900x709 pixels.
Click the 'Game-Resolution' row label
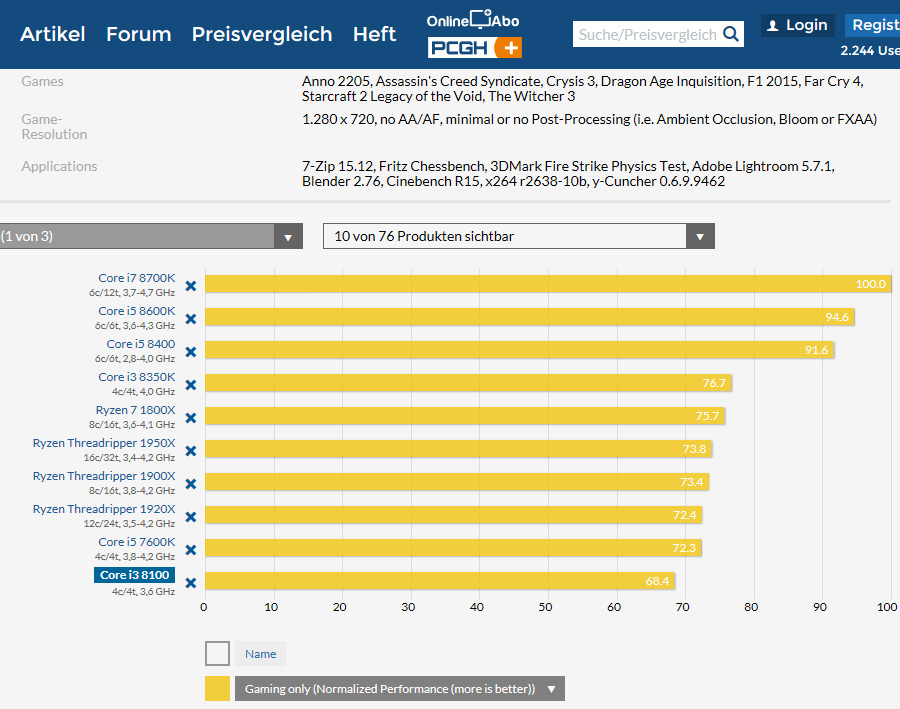pos(55,127)
